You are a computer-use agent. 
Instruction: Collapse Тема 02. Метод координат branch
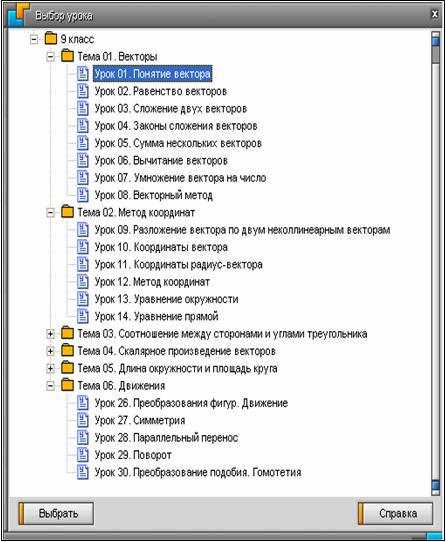(50, 212)
